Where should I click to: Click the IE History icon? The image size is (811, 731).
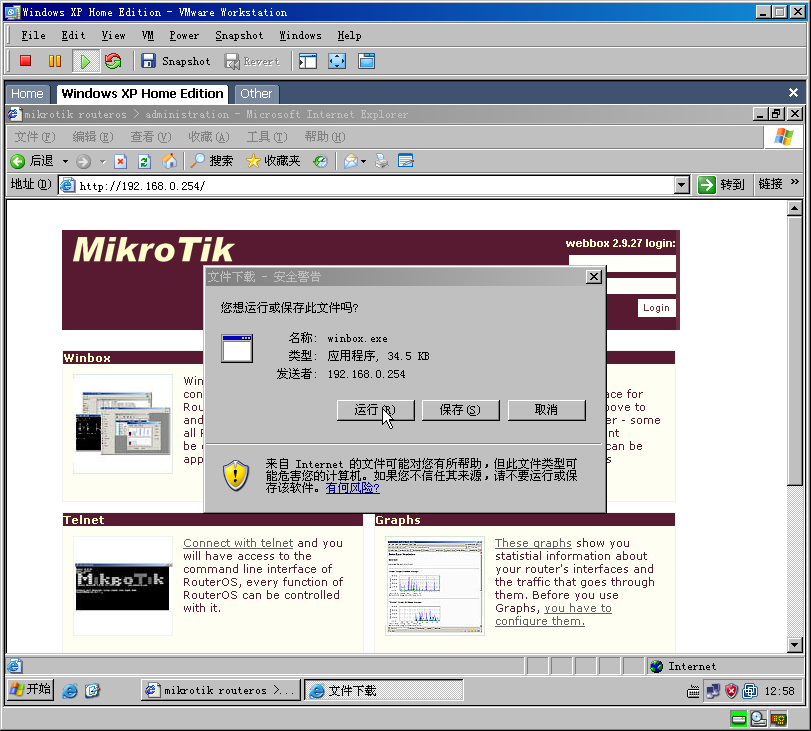click(x=320, y=161)
